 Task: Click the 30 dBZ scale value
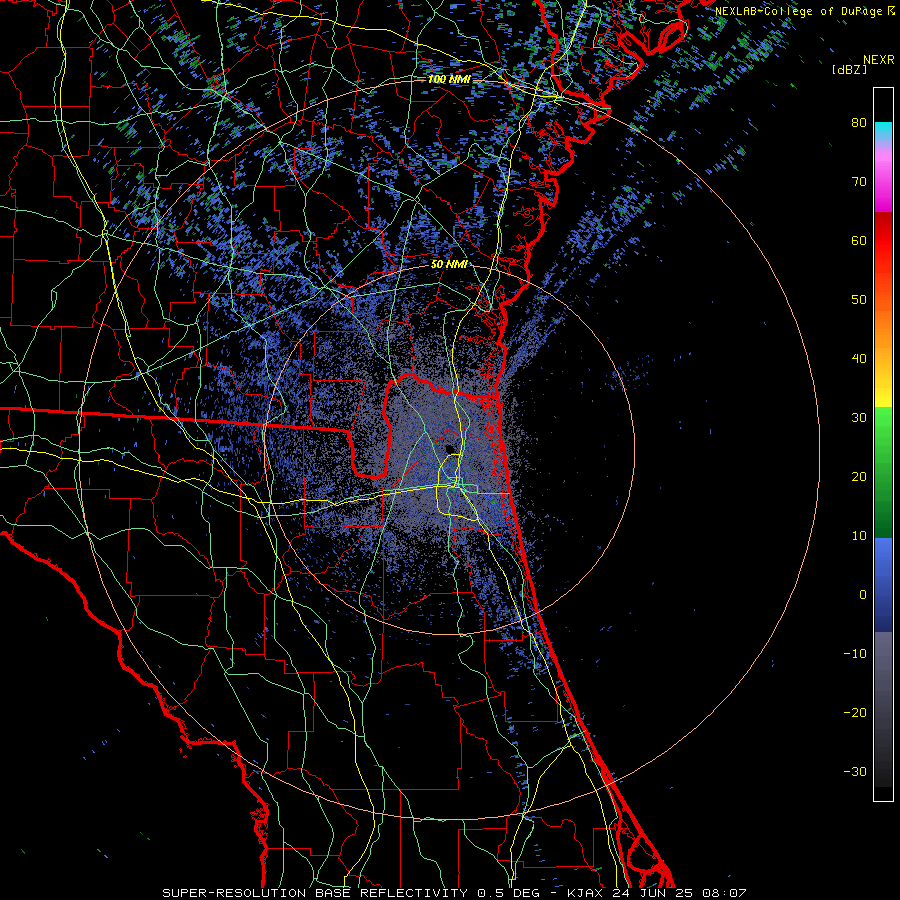pyautogui.click(x=859, y=417)
